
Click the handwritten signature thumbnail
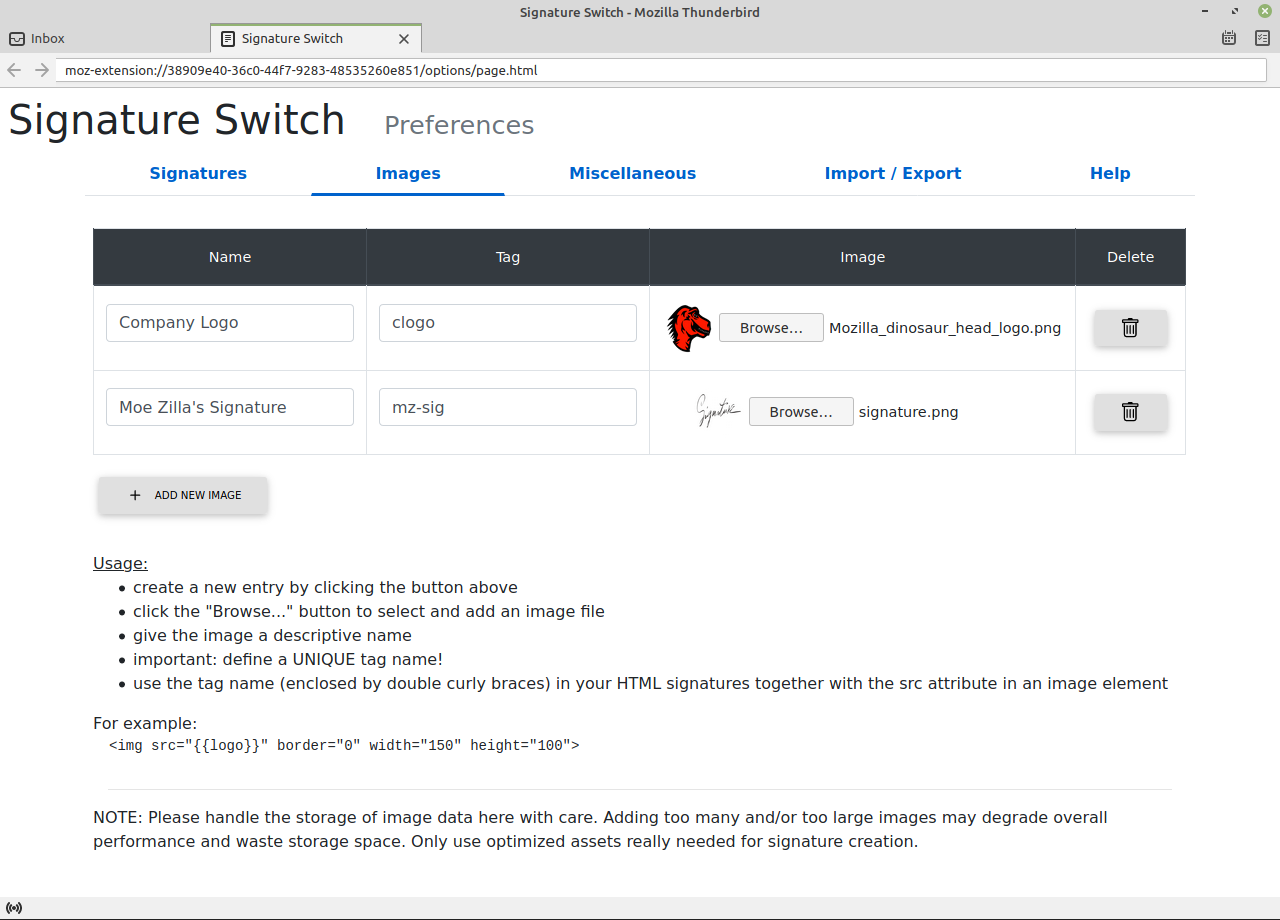click(718, 411)
